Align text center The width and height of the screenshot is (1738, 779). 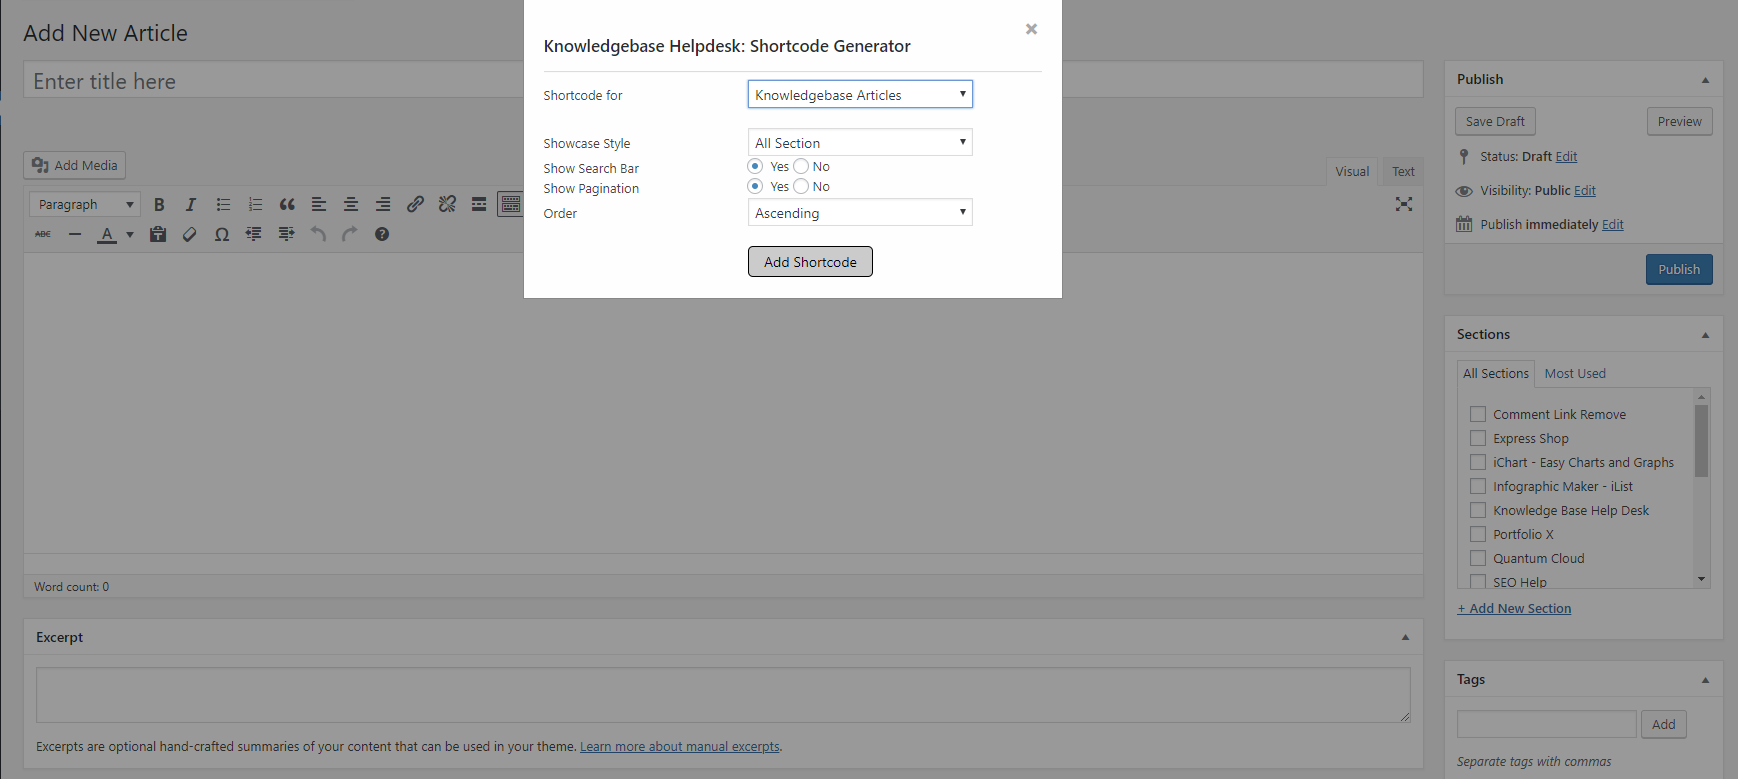351,204
